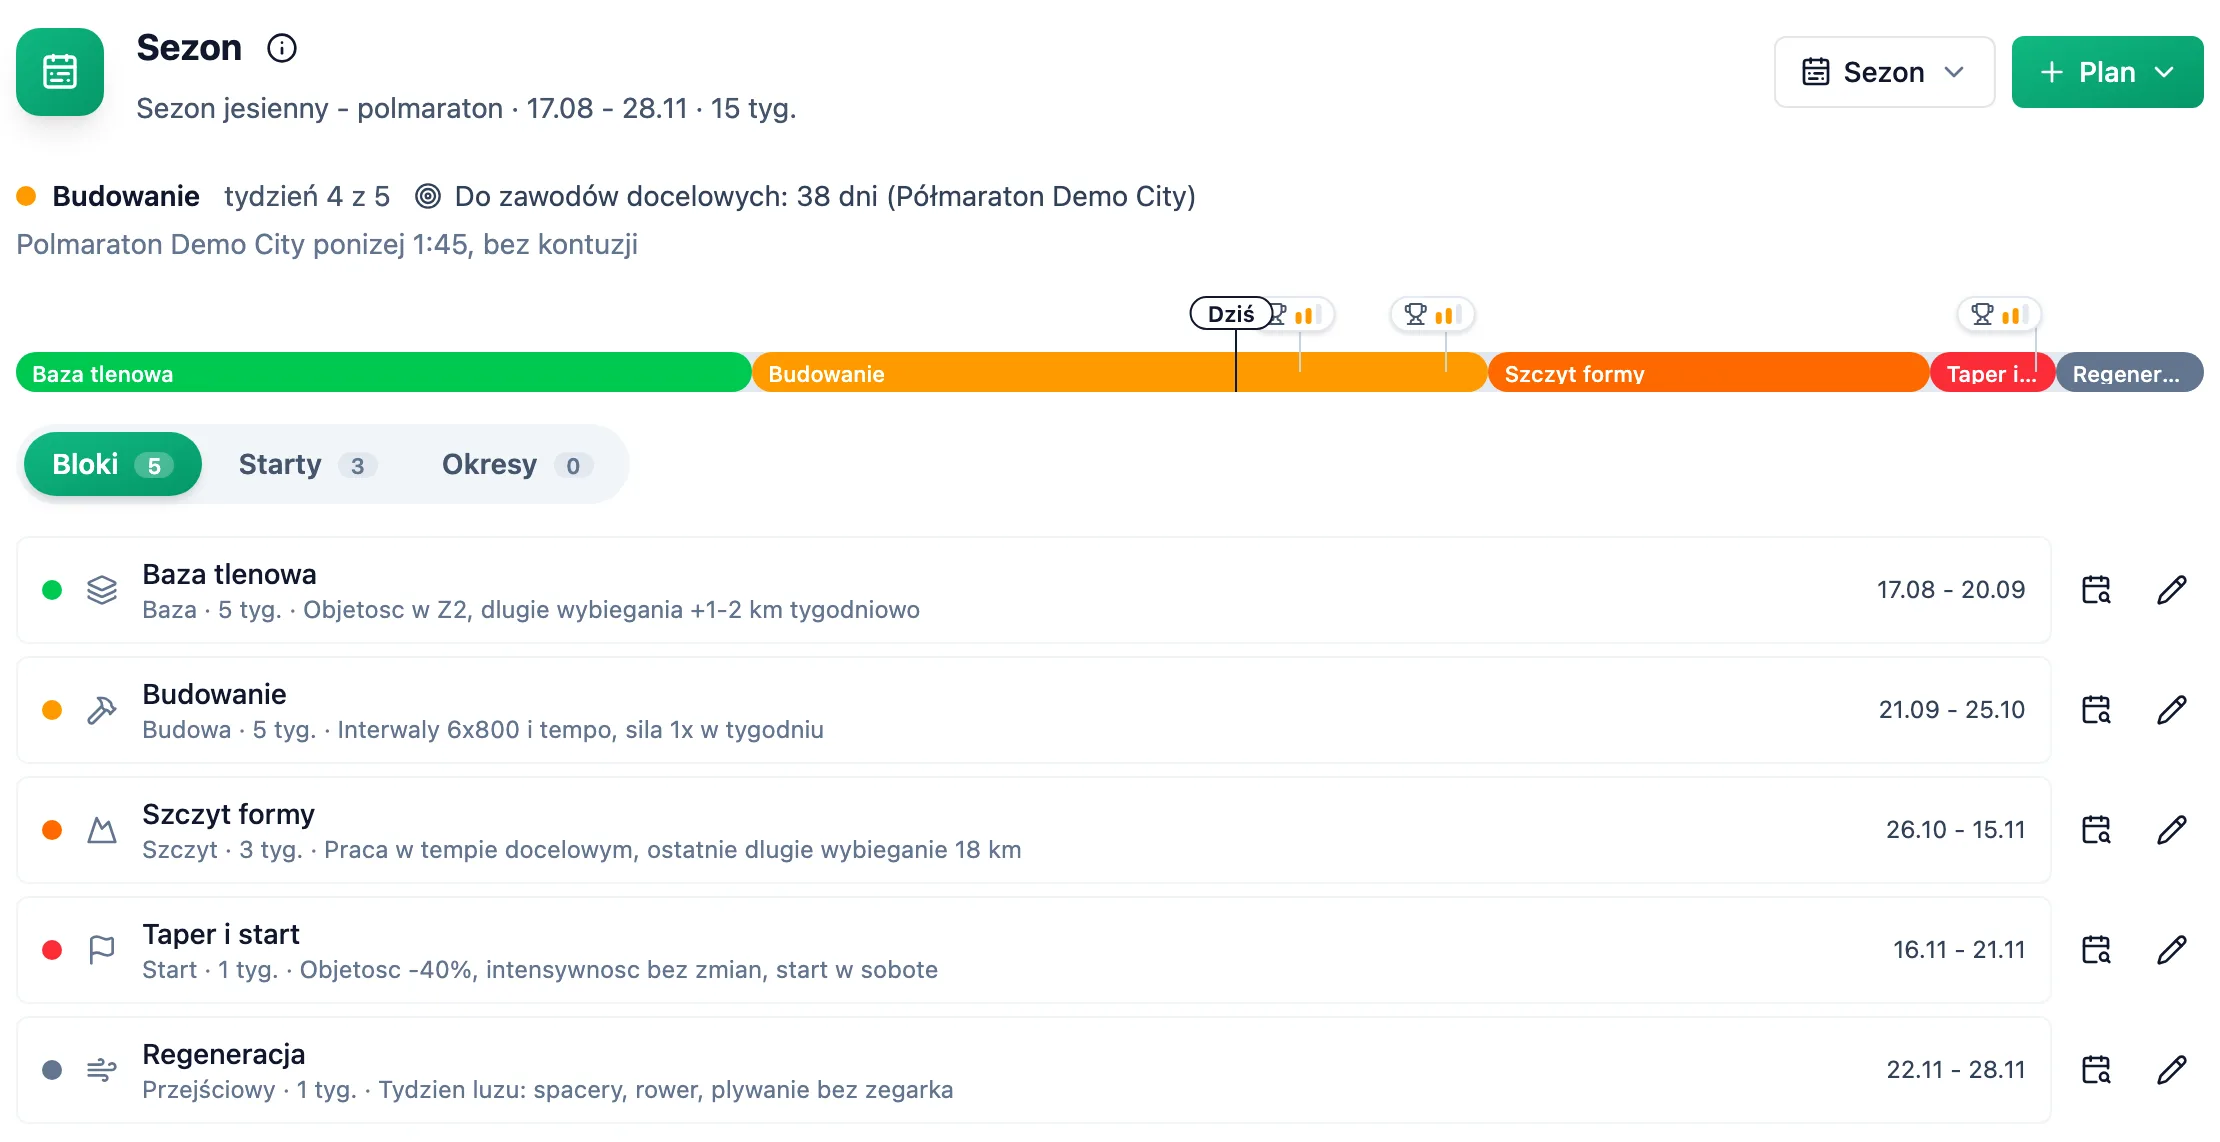Open the green Plan dropdown button
The height and width of the screenshot is (1142, 2220).
(2107, 72)
